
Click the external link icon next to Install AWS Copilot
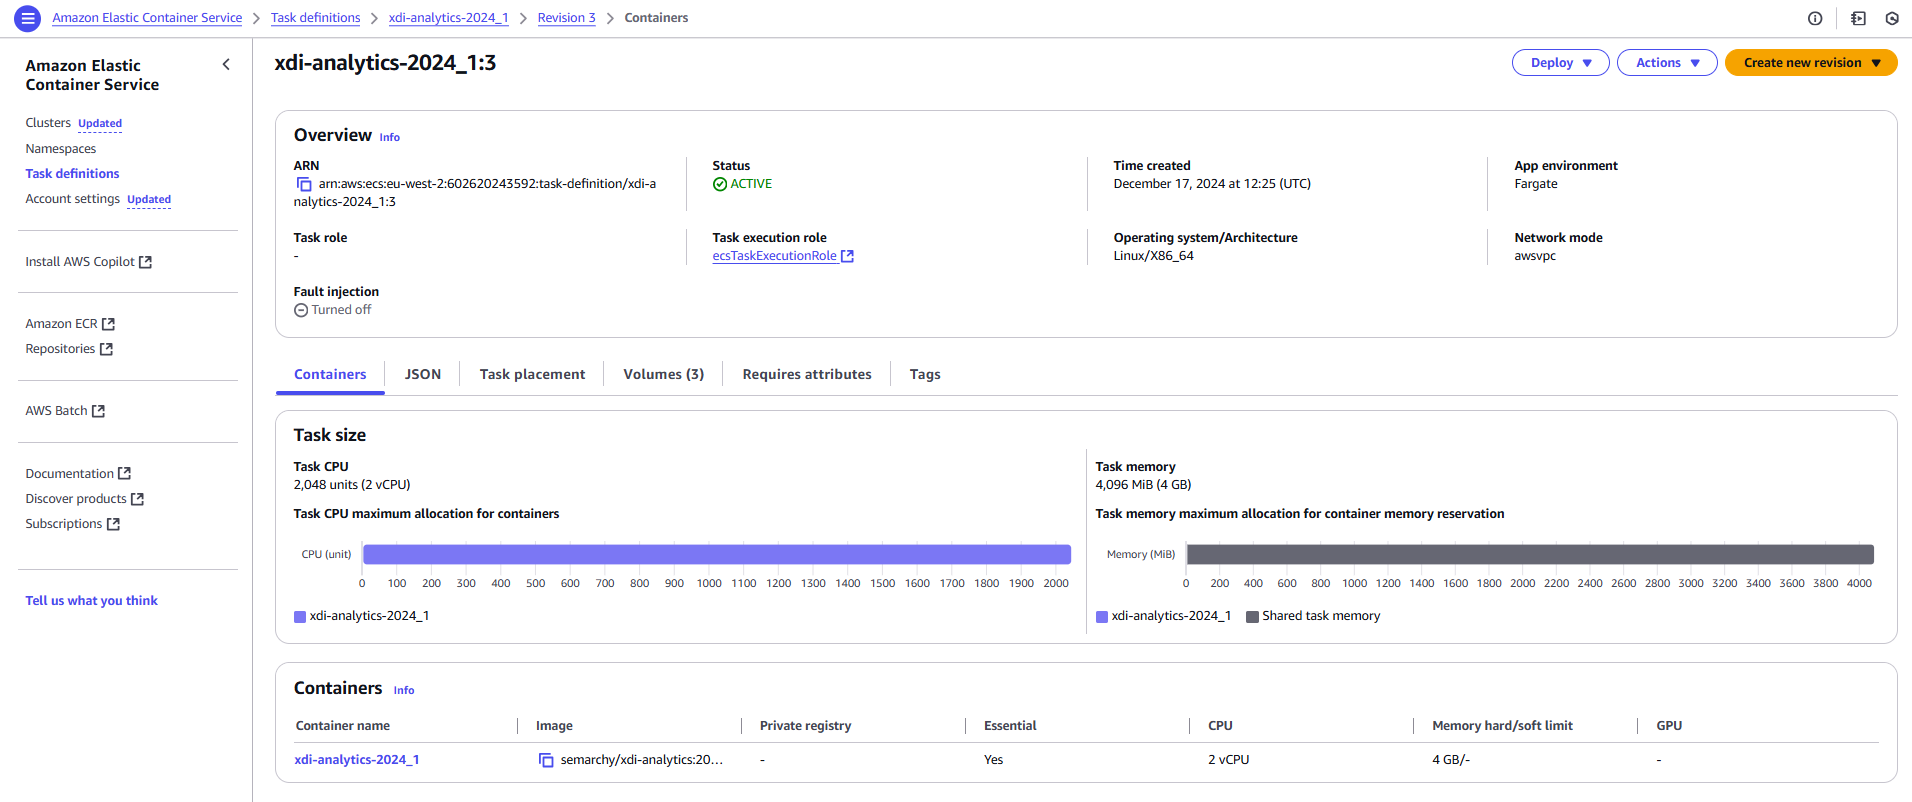point(145,262)
